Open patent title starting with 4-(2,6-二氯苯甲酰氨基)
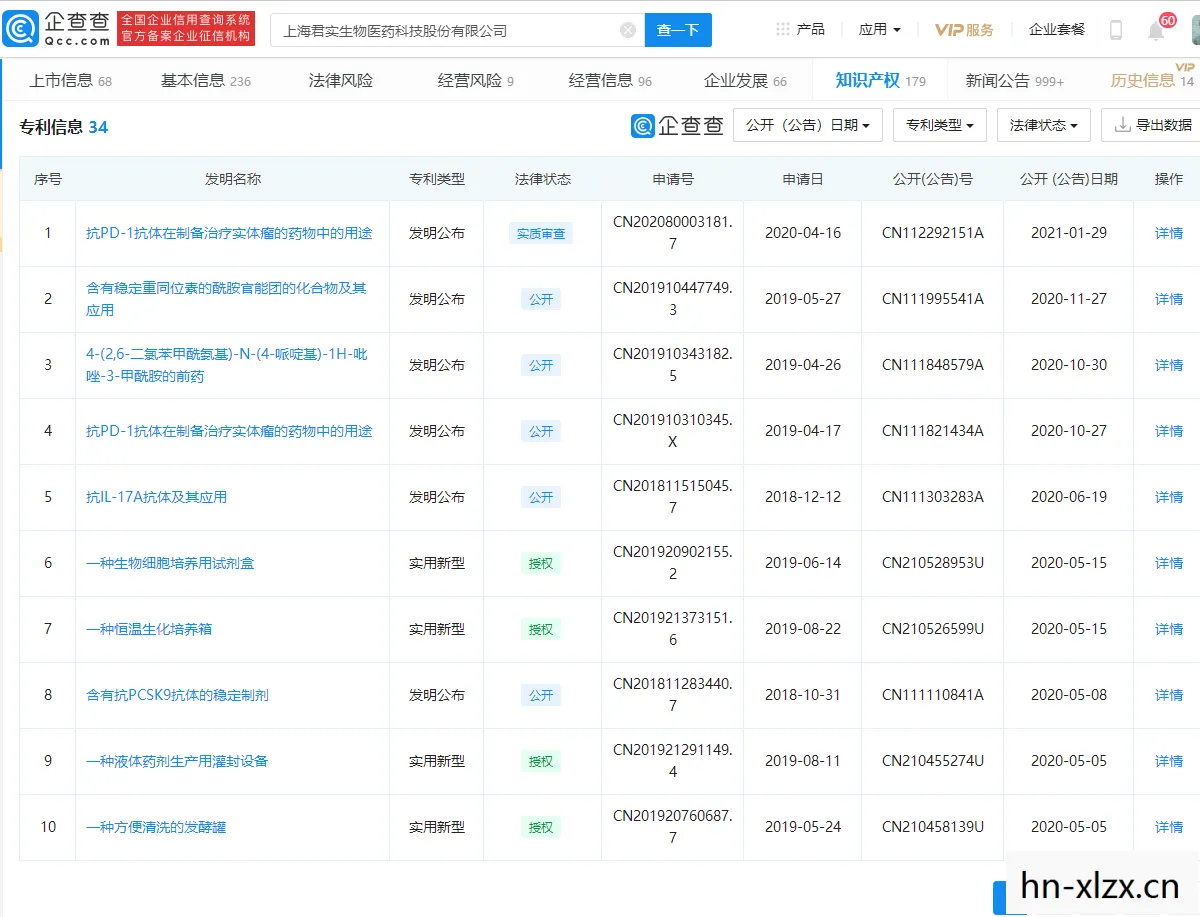This screenshot has height=917, width=1200. (x=227, y=365)
